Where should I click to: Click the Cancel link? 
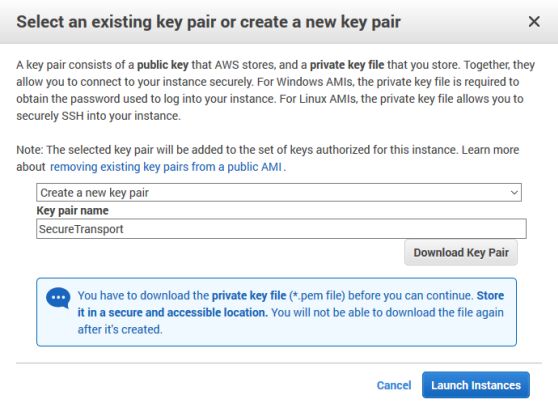[394, 385]
